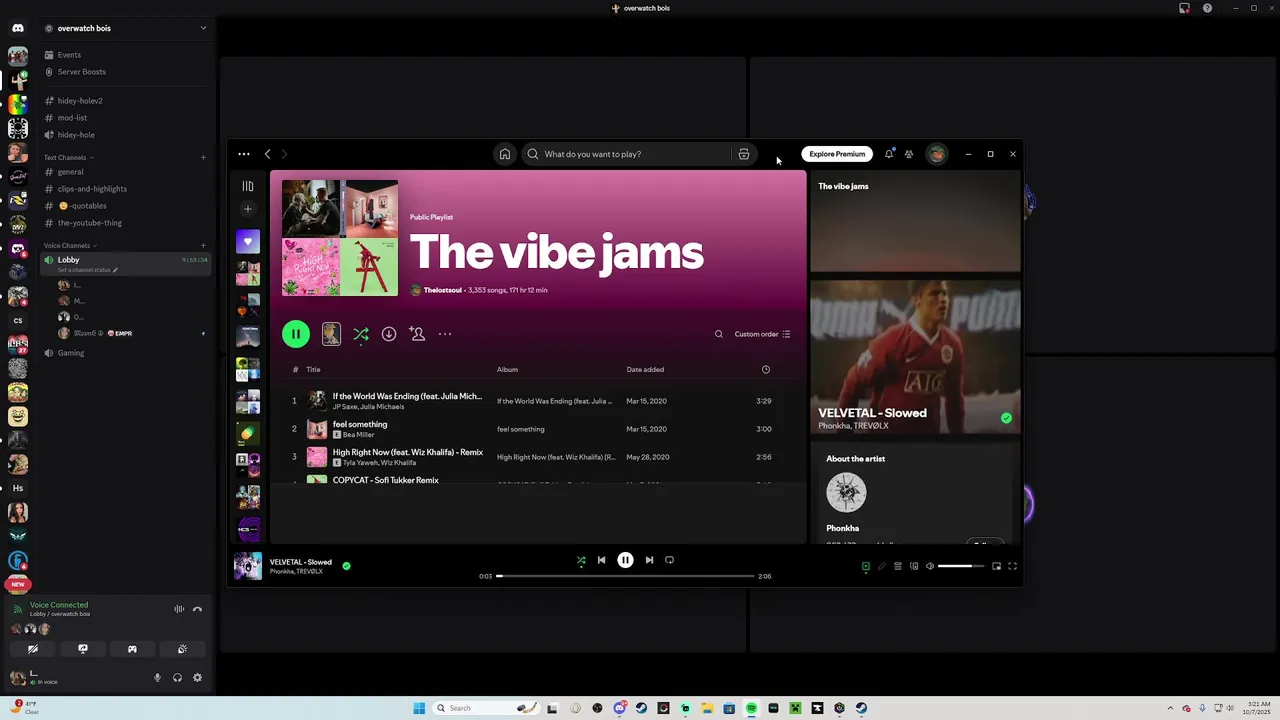Disconnect from the Discord voice call
This screenshot has height=720, width=1280.
197,609
